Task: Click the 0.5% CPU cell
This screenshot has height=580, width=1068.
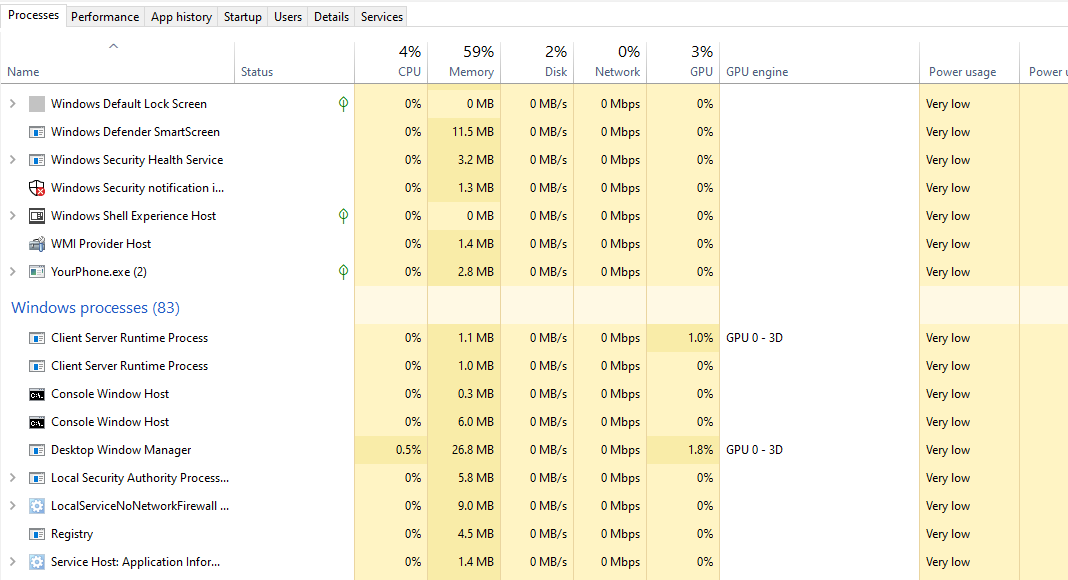Action: tap(391, 450)
